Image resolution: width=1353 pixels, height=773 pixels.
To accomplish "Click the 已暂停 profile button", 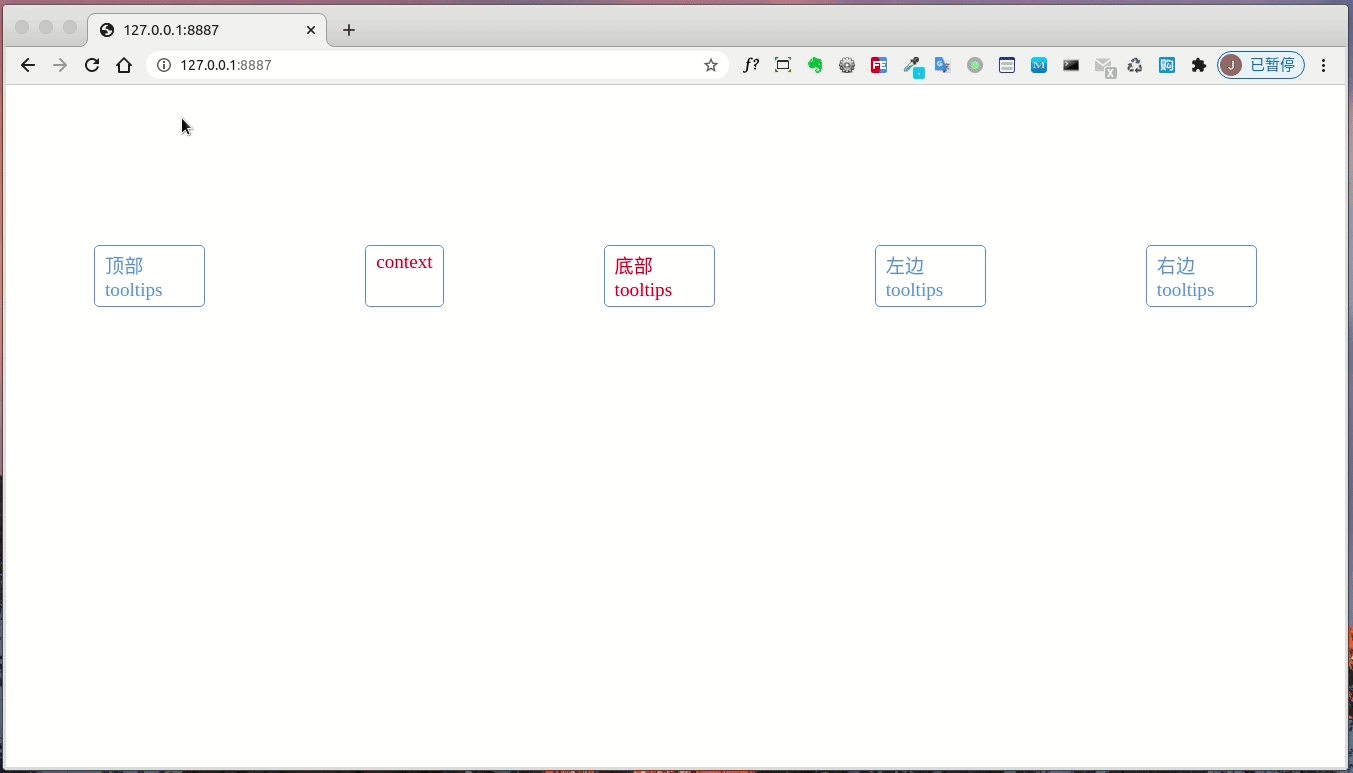I will point(1260,64).
